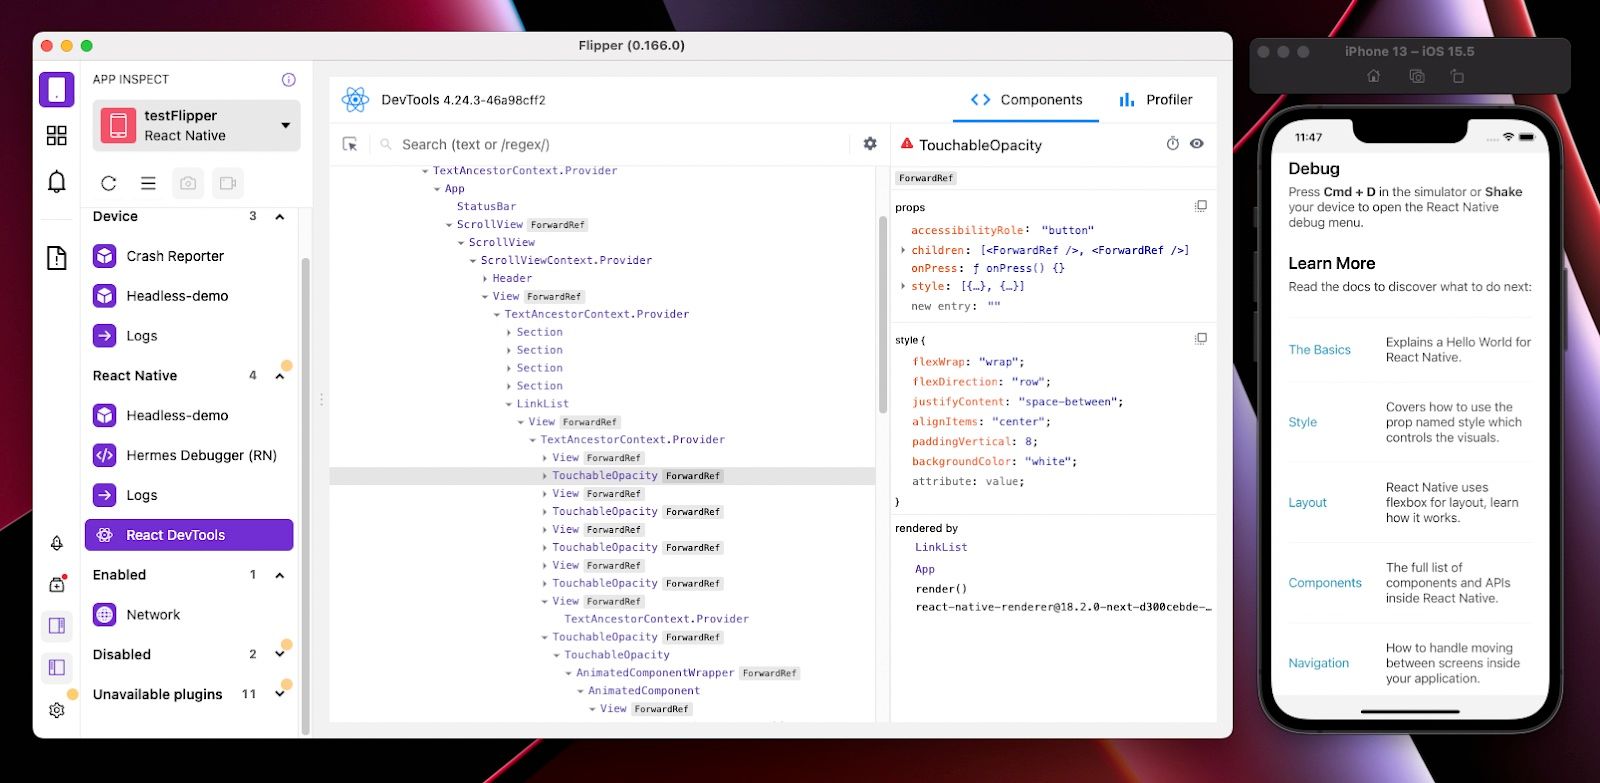The height and width of the screenshot is (783, 1600).
Task: Expand the Unavailable plugins section
Action: coord(280,694)
